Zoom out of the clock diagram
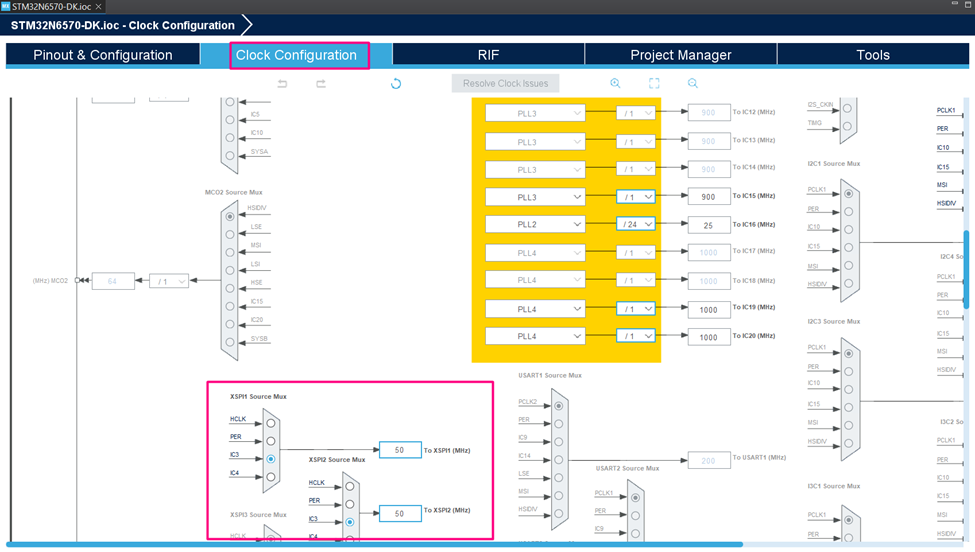975x552 pixels. click(693, 83)
